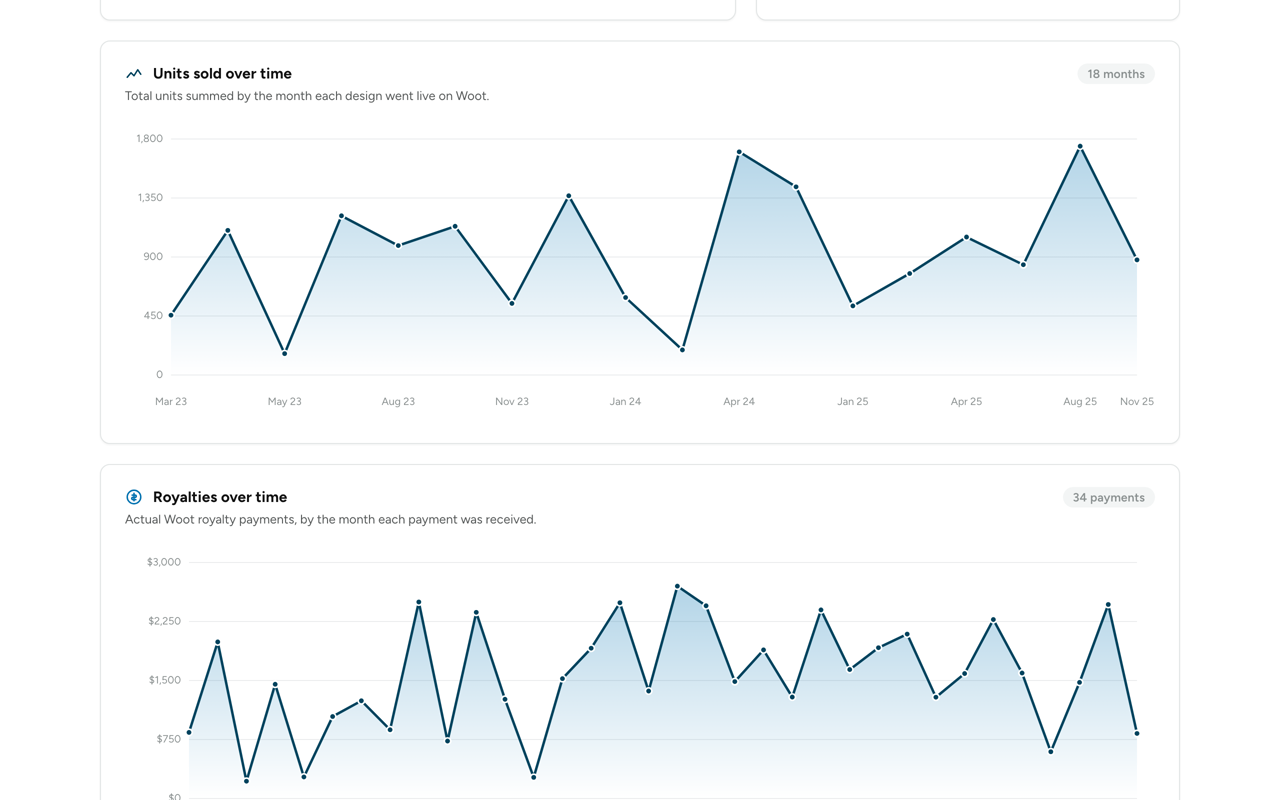
Task: Click the "Apr 24" x-axis label
Action: click(739, 401)
